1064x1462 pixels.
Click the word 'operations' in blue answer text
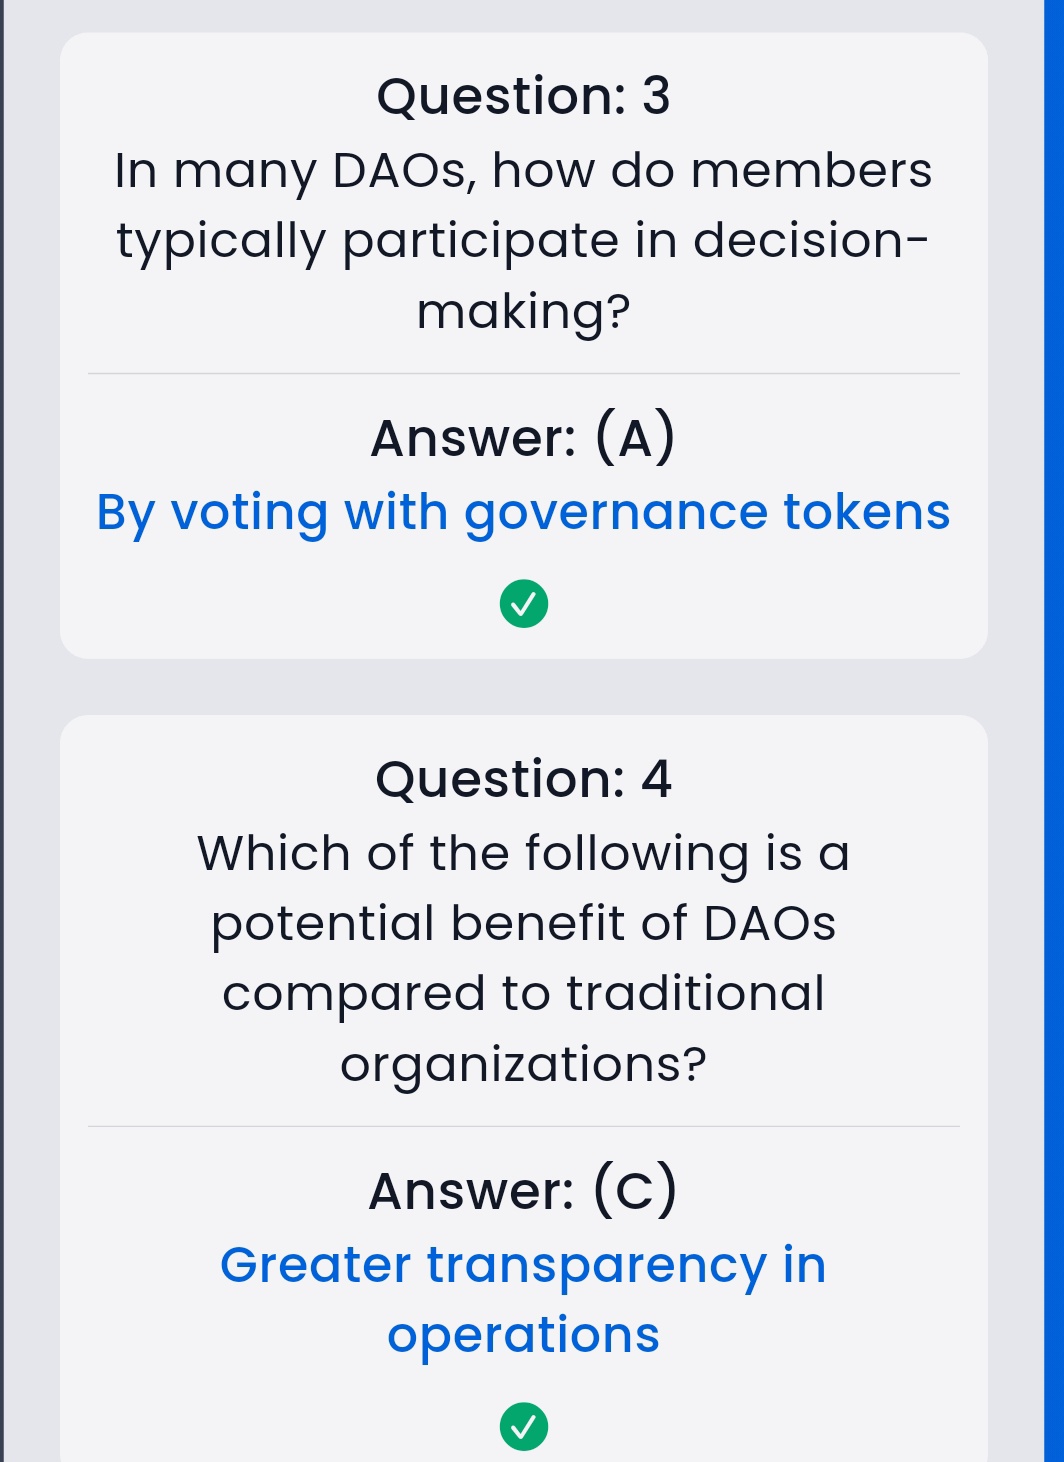523,1335
